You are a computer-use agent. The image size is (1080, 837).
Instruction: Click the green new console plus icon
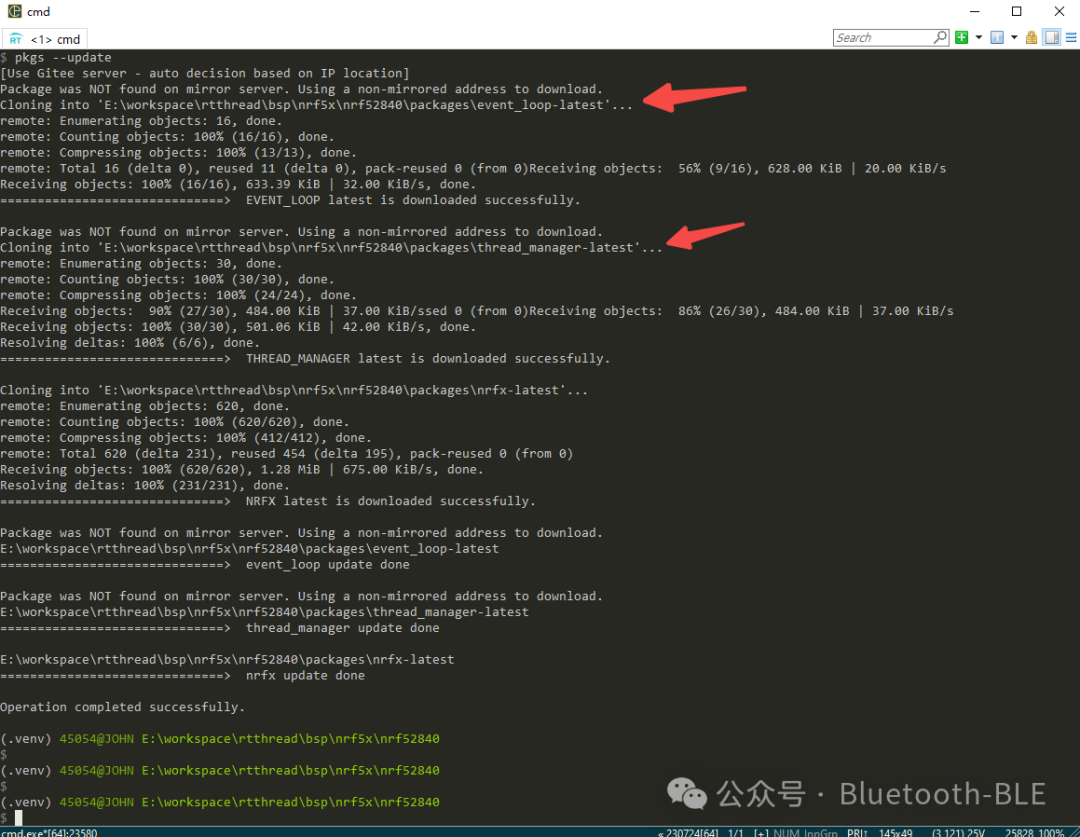(961, 37)
